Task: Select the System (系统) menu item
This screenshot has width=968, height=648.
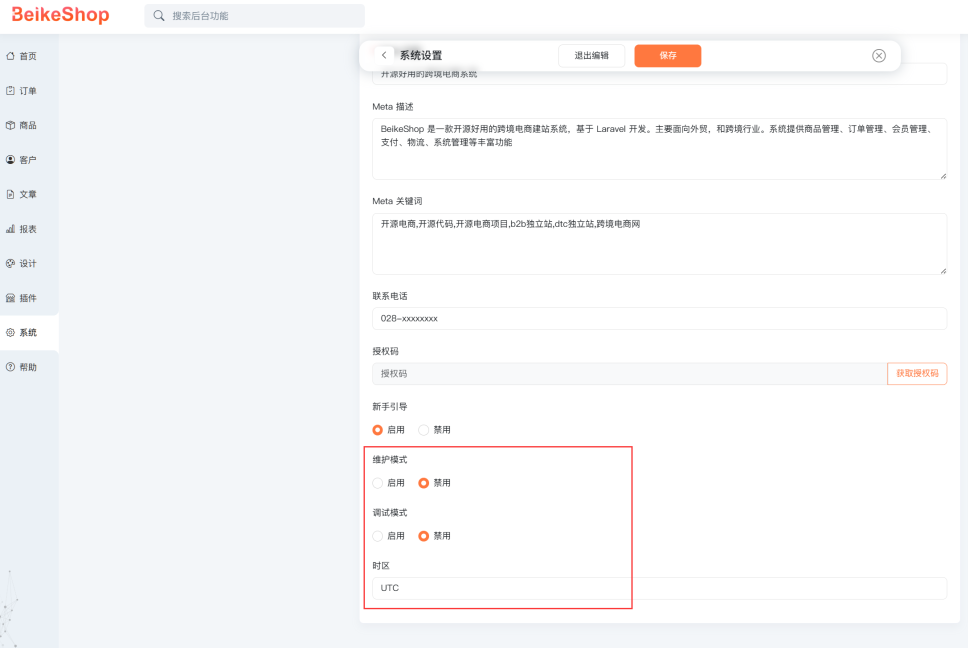Action: 28,332
